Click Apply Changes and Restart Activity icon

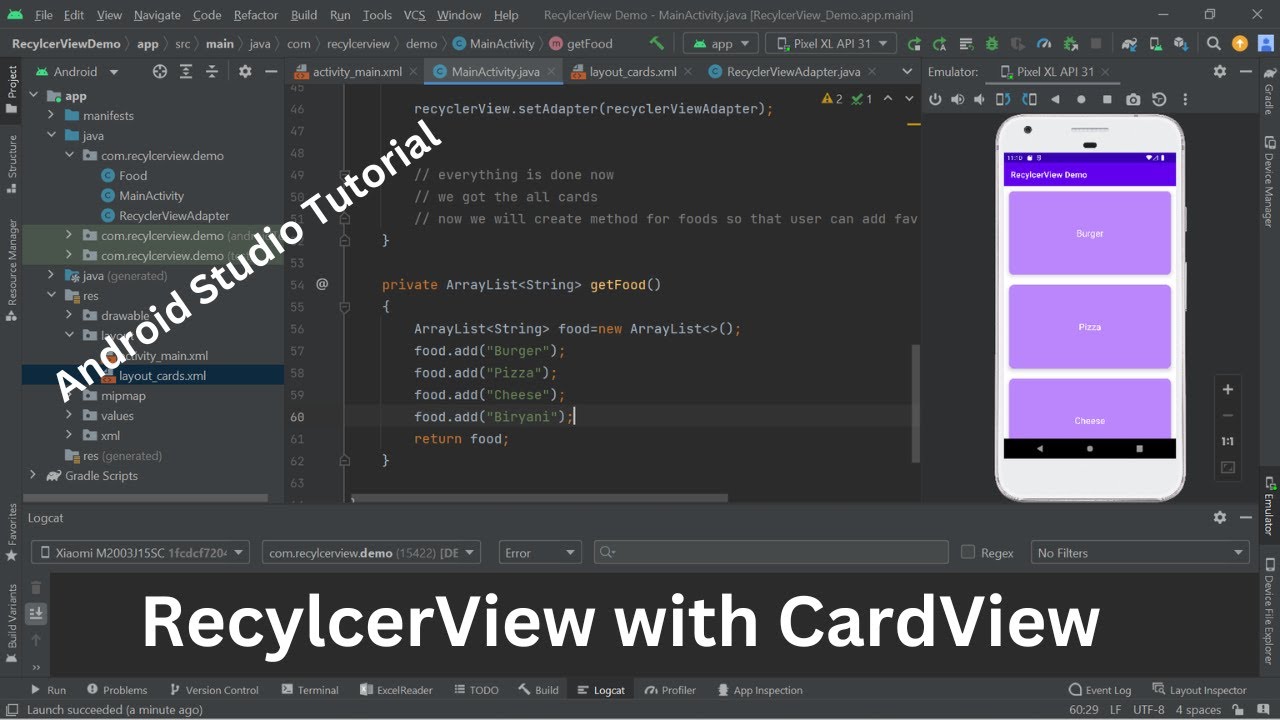pyautogui.click(x=939, y=43)
